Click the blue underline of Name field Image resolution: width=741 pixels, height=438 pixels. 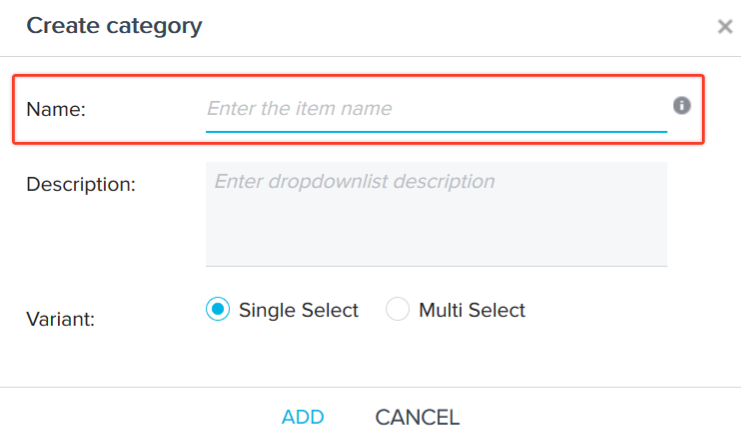[436, 131]
